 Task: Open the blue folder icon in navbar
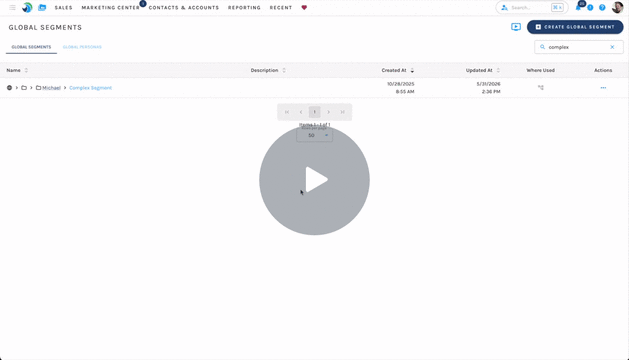[42, 8]
